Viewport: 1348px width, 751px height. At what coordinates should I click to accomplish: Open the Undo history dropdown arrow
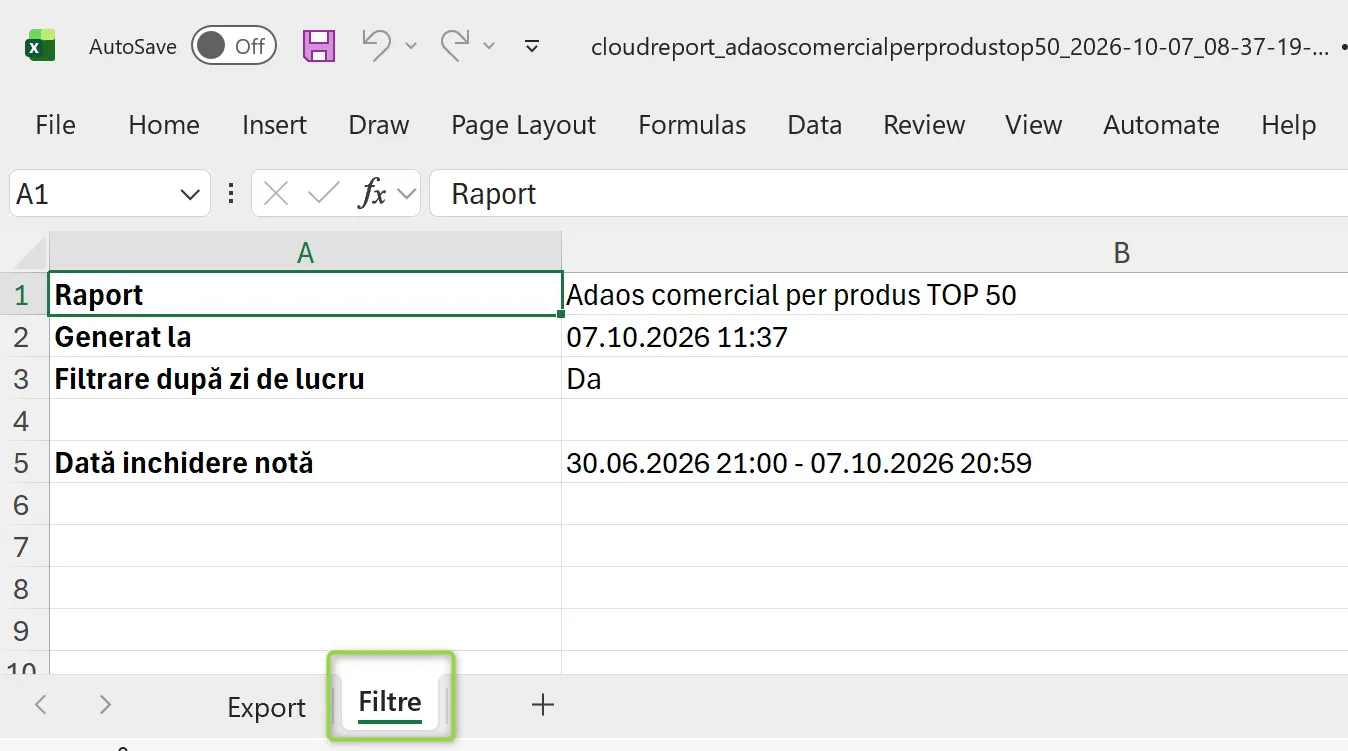tap(410, 46)
